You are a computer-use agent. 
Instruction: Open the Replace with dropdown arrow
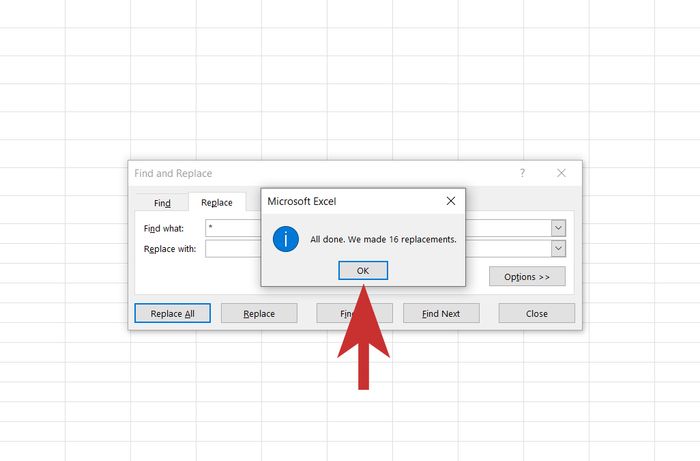[x=558, y=249]
